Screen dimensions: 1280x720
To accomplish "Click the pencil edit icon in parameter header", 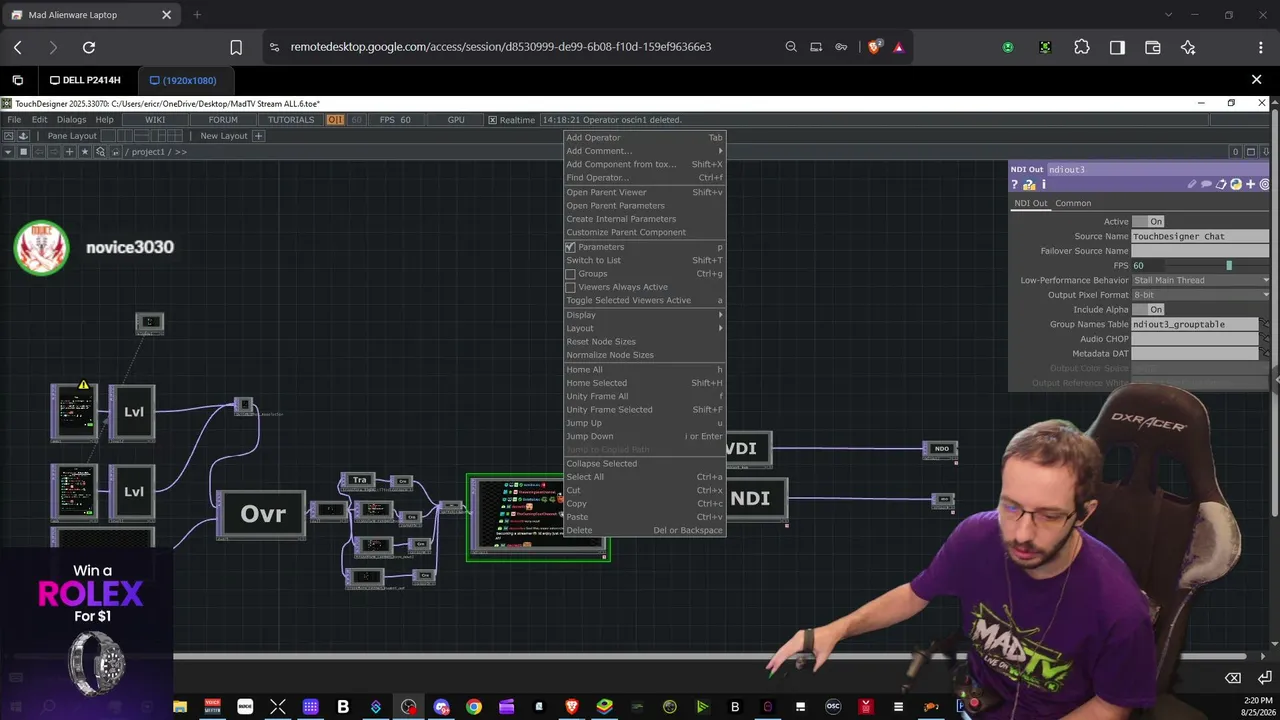I will [x=1192, y=185].
